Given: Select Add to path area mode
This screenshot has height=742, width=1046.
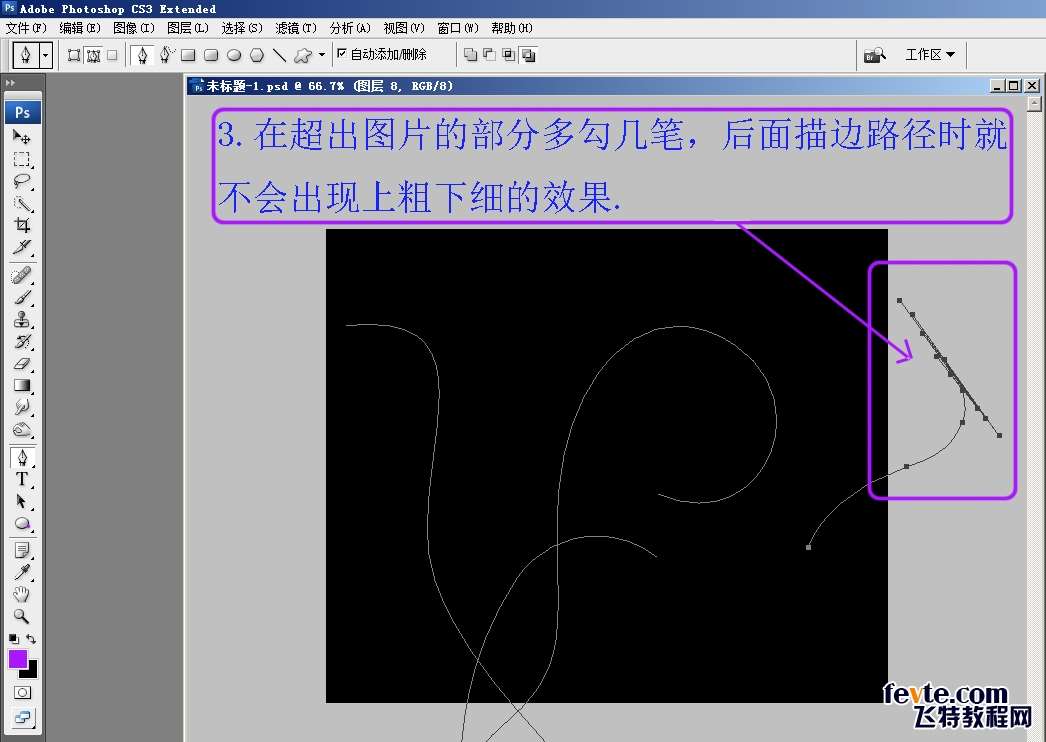Looking at the screenshot, I should pyautogui.click(x=470, y=55).
